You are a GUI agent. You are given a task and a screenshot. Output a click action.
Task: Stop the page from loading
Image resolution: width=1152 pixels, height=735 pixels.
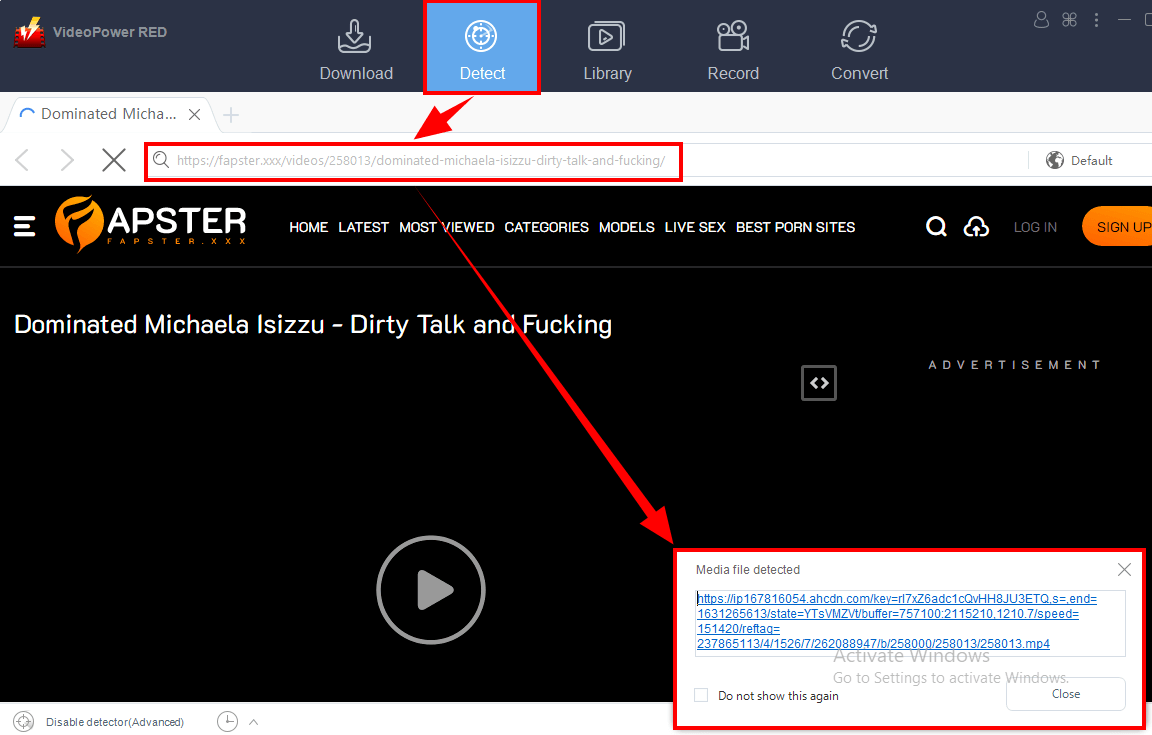click(114, 159)
